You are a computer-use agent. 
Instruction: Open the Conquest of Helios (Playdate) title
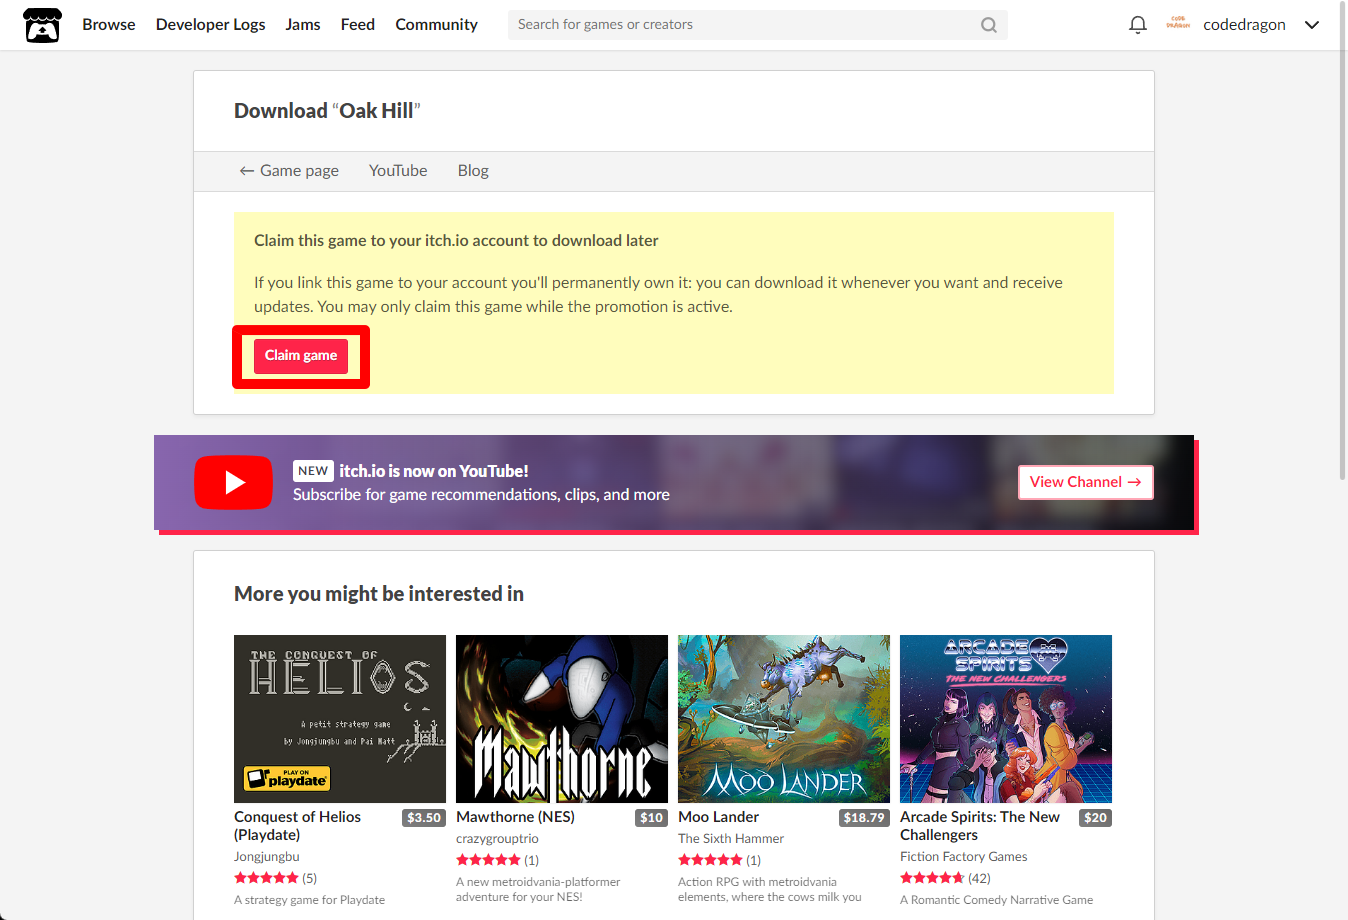tap(297, 826)
